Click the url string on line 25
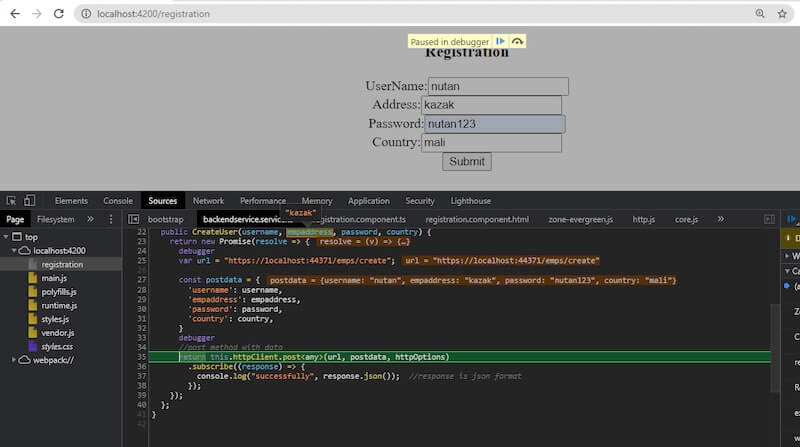Viewport: 800px width, 447px height. pyautogui.click(x=309, y=260)
